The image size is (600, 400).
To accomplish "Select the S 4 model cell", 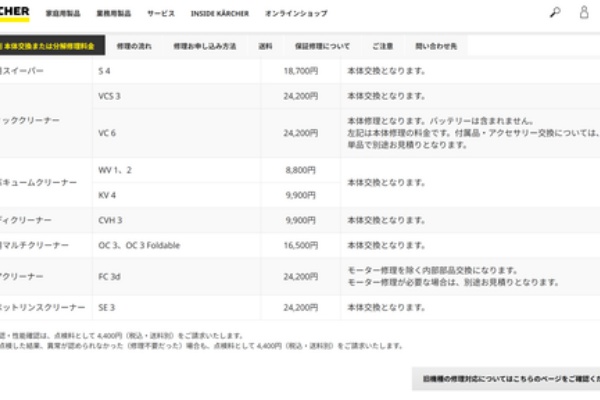I will tap(177, 71).
